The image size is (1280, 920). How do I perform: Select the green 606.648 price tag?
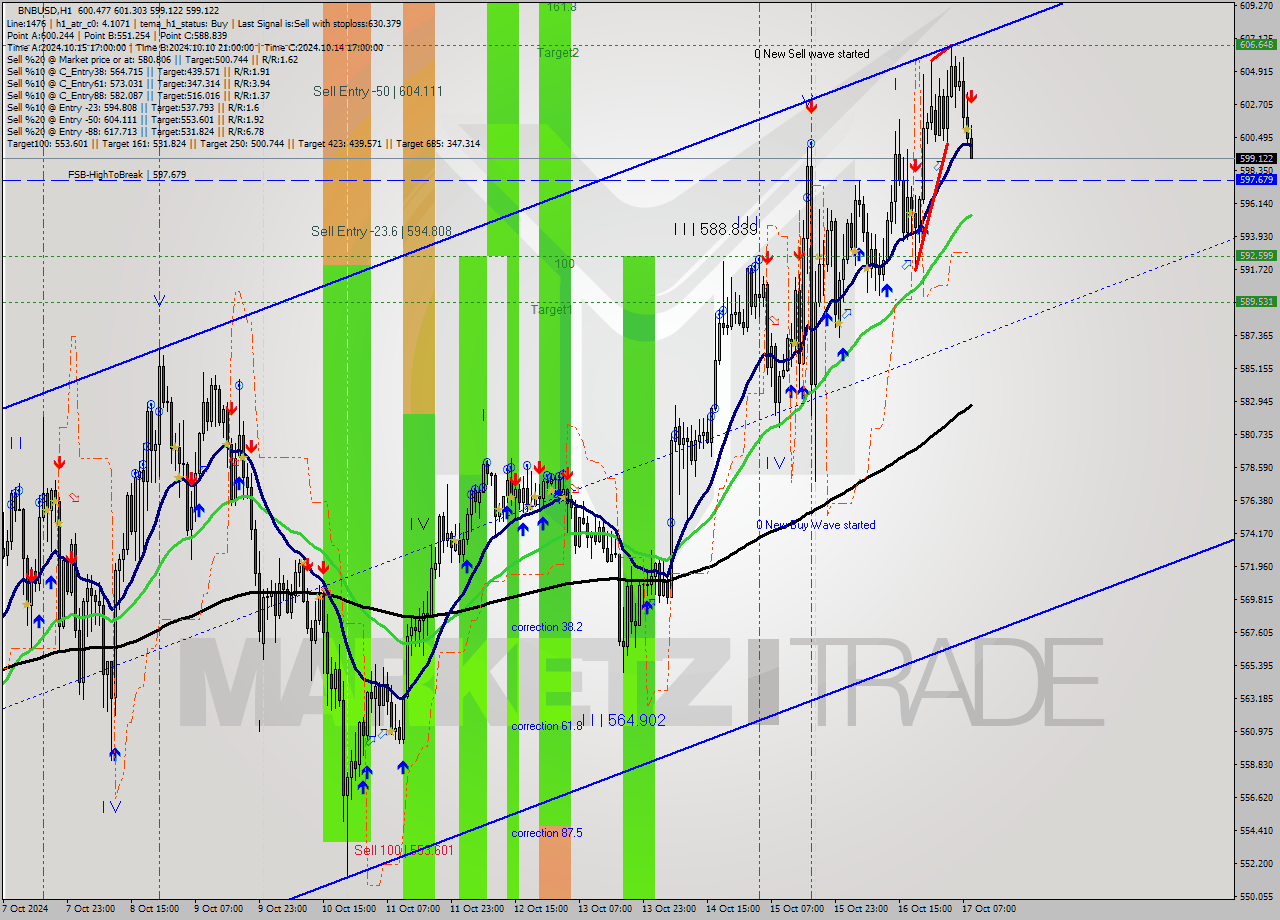click(1256, 44)
